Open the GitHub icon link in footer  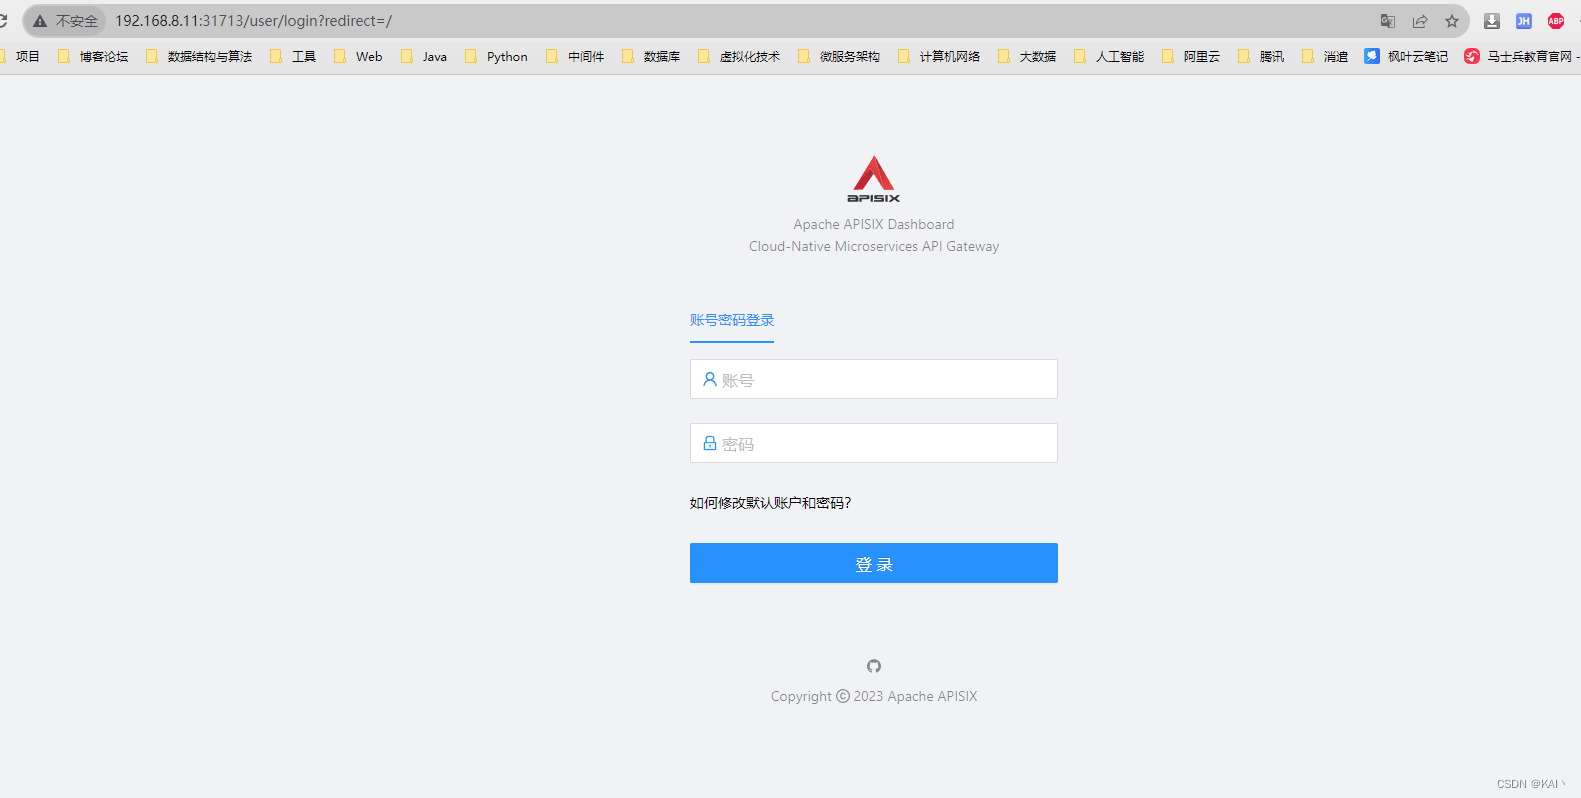pos(874,666)
